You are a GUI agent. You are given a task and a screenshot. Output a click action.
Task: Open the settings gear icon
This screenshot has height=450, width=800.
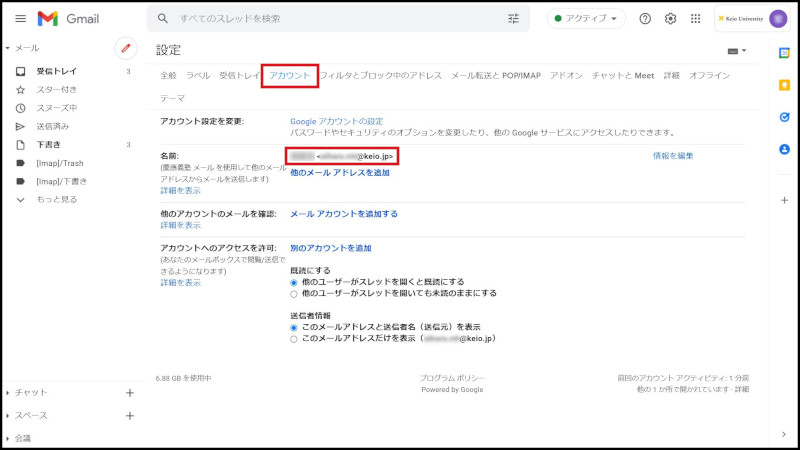(670, 19)
